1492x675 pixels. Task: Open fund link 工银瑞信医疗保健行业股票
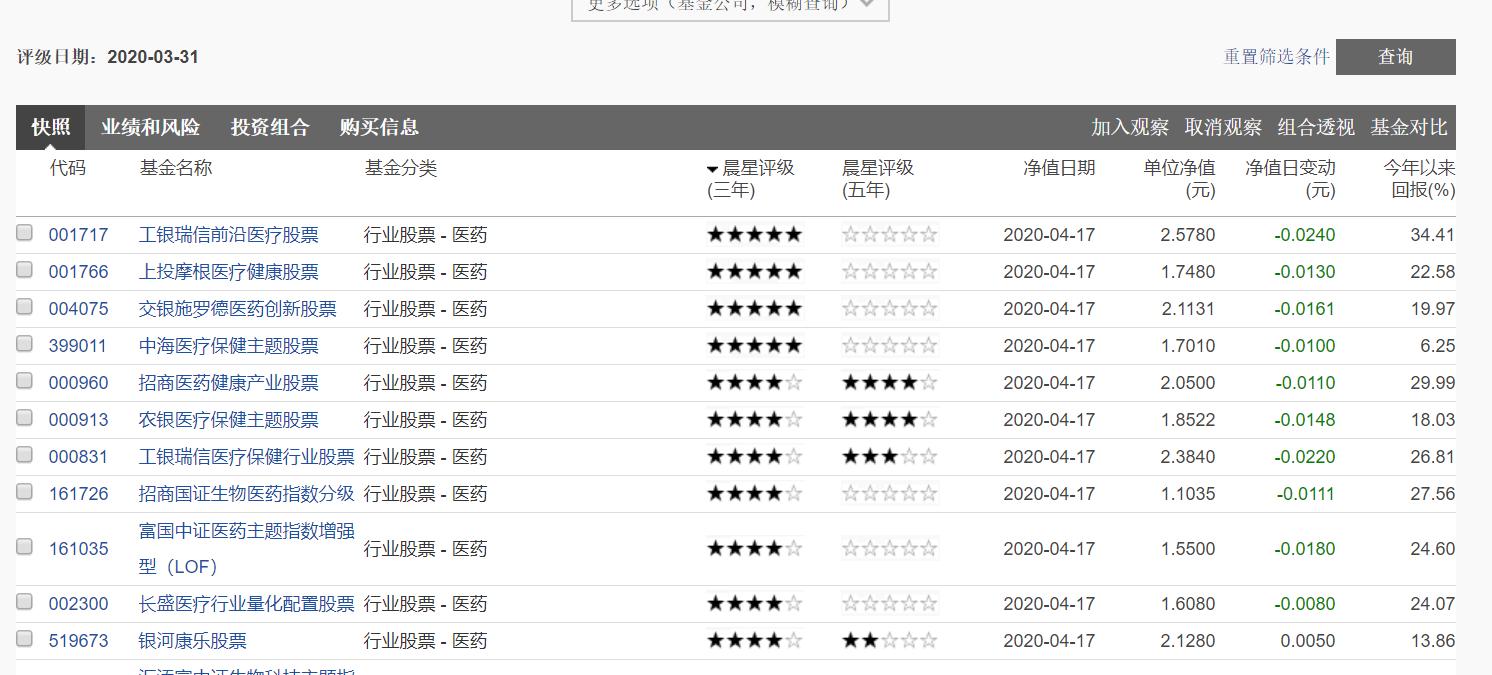coord(247,457)
